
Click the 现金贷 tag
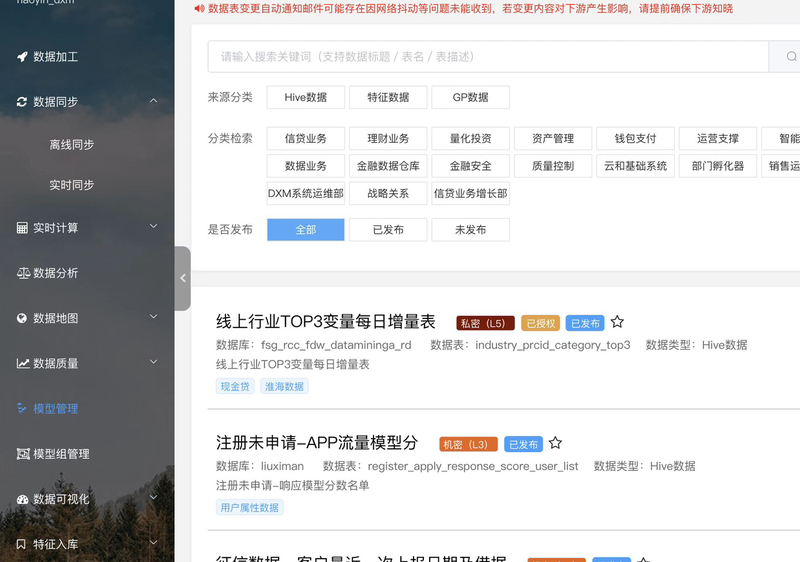pyautogui.click(x=235, y=387)
